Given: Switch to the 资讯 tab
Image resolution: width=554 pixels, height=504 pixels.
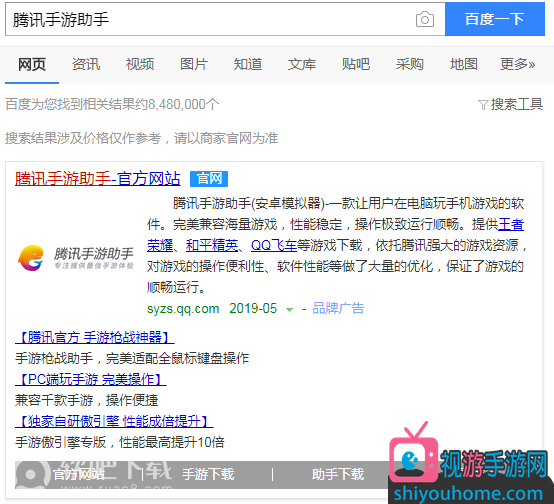Looking at the screenshot, I should click(86, 64).
